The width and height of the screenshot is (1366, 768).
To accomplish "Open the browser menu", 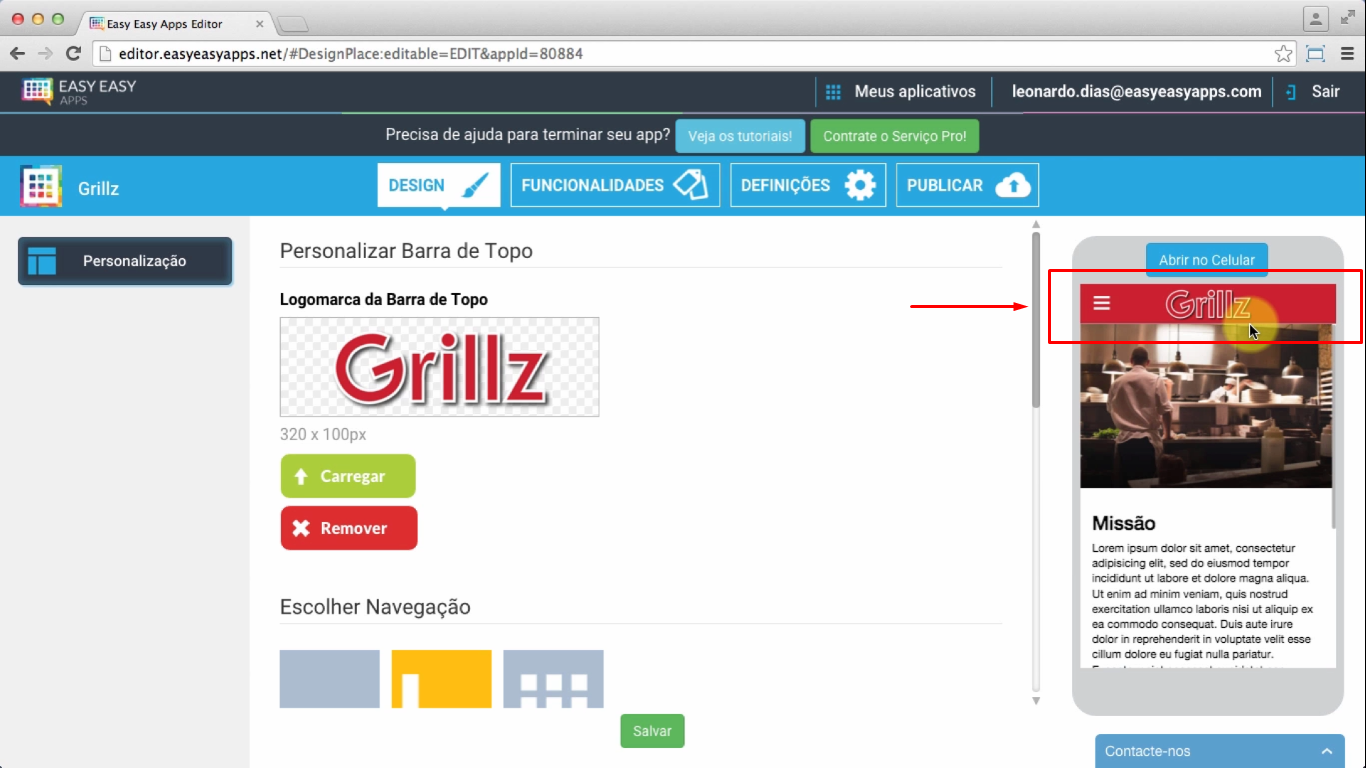I will click(1347, 53).
